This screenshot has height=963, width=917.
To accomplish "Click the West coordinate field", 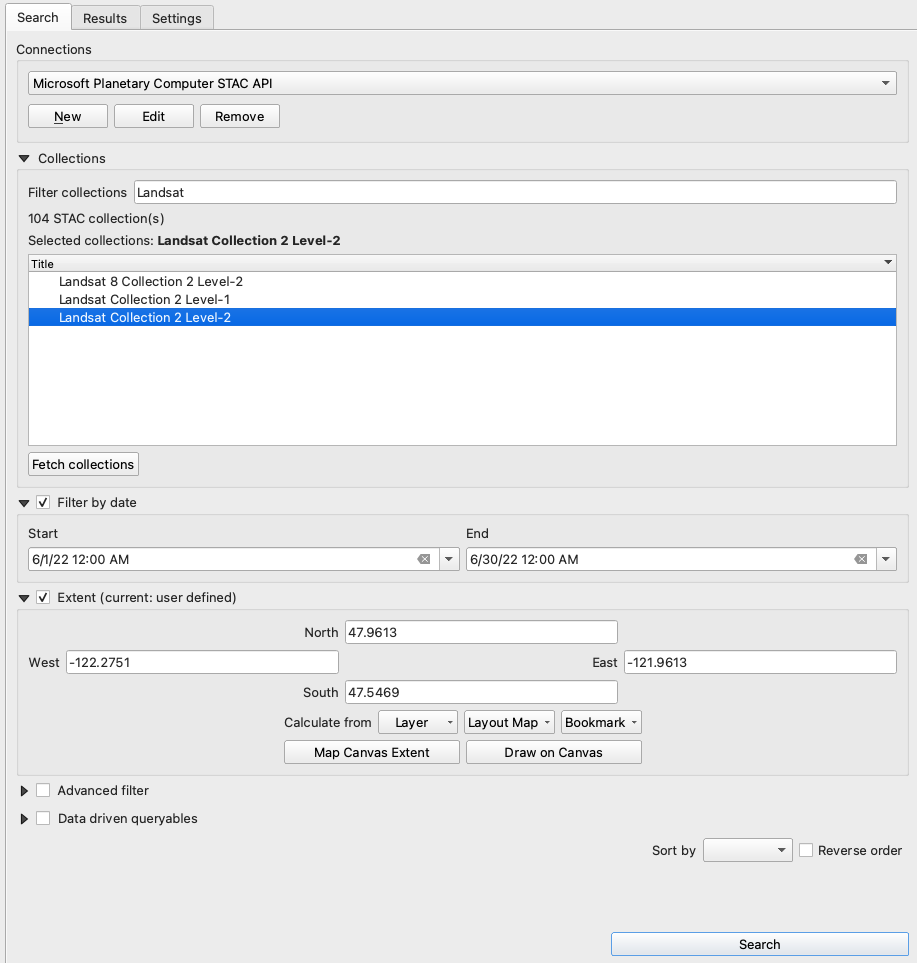I will click(202, 662).
